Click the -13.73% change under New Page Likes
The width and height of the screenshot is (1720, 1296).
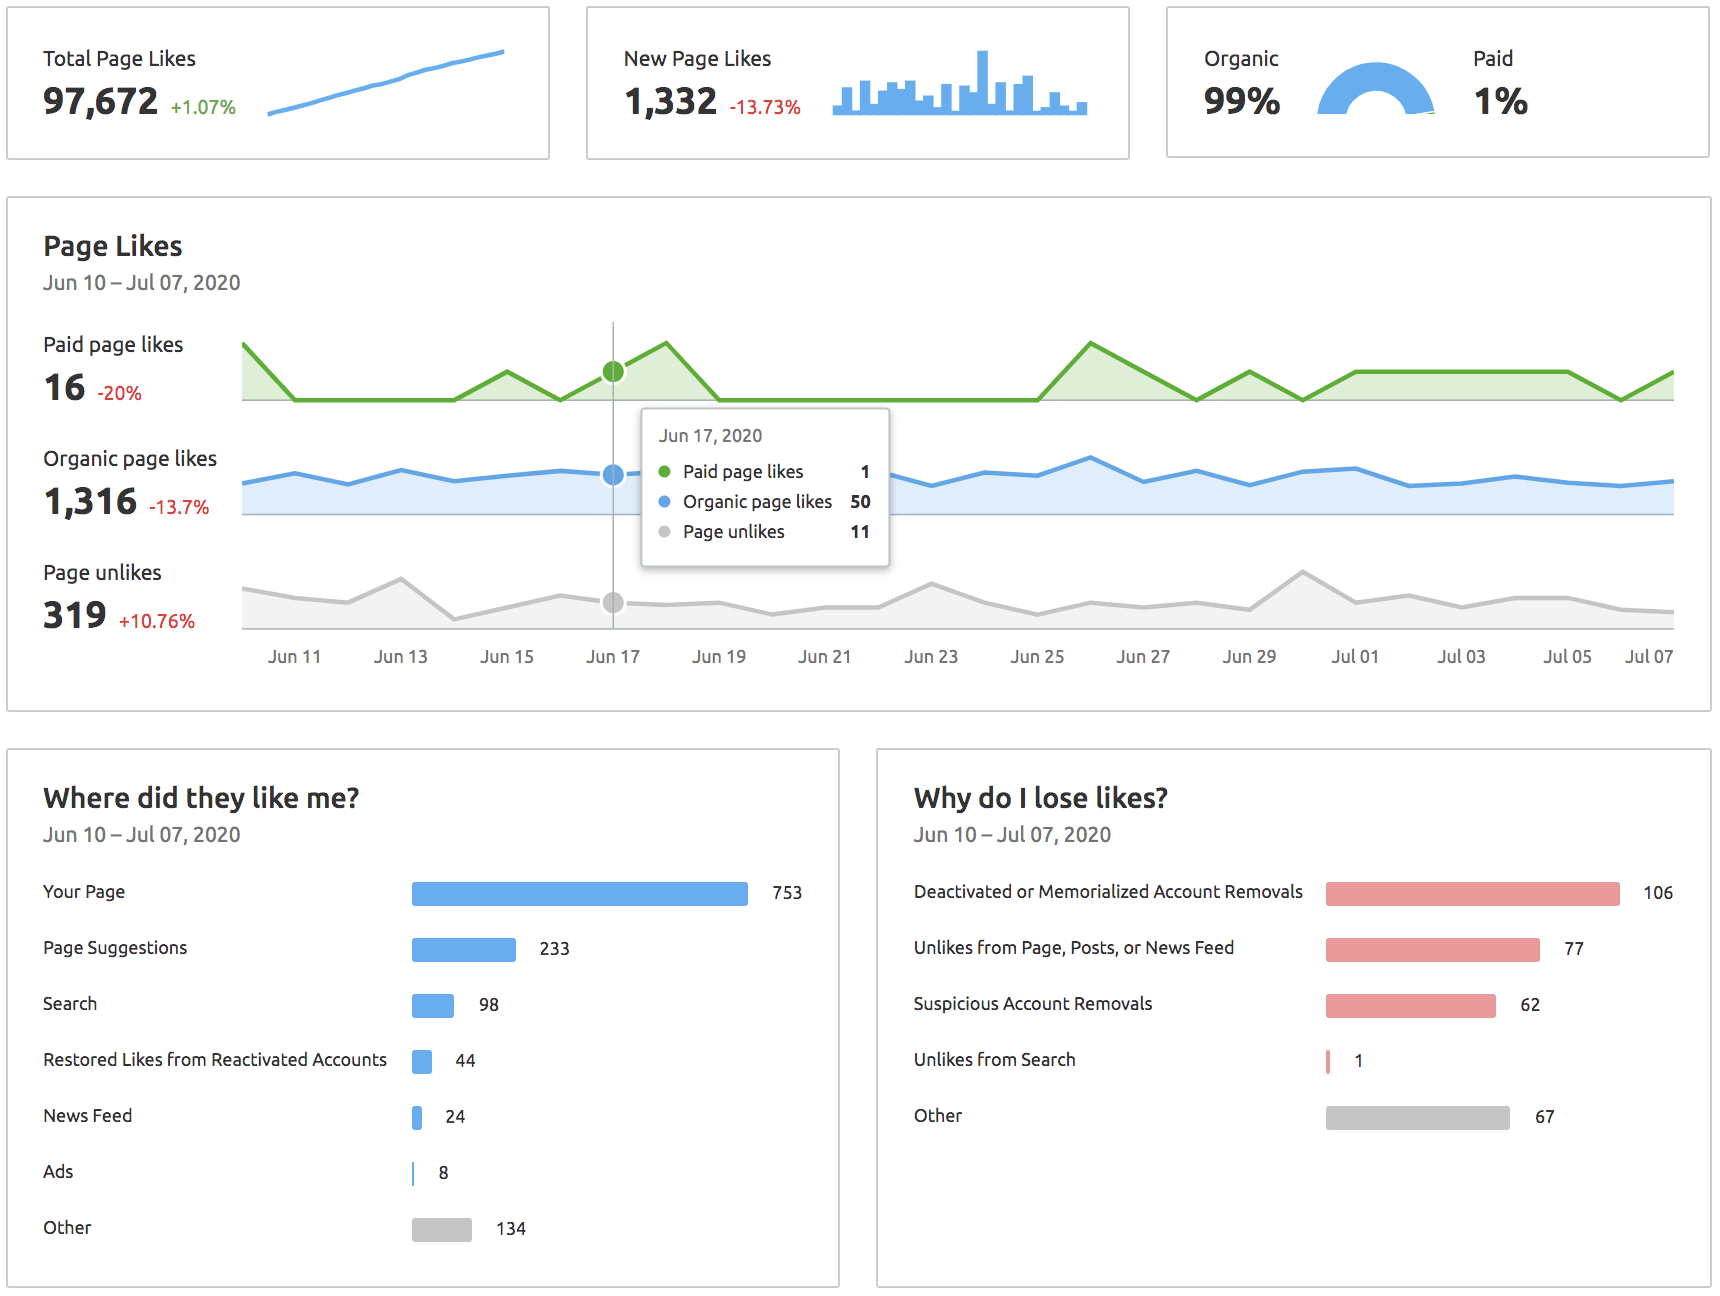coord(765,107)
